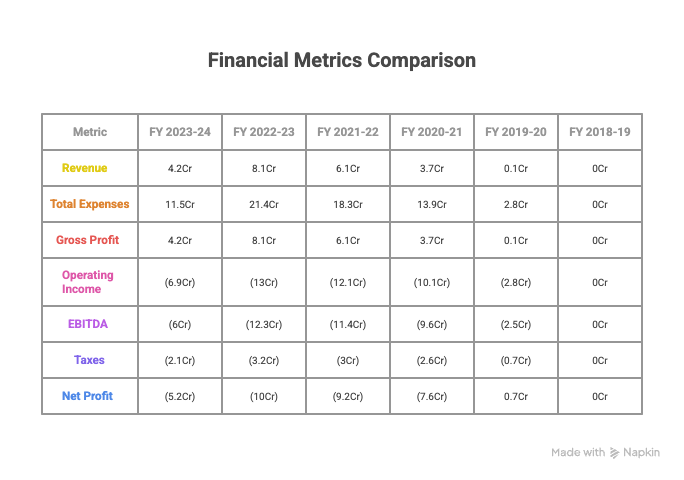Click the Metric column header
This screenshot has width=684, height=480.
pyautogui.click(x=90, y=132)
